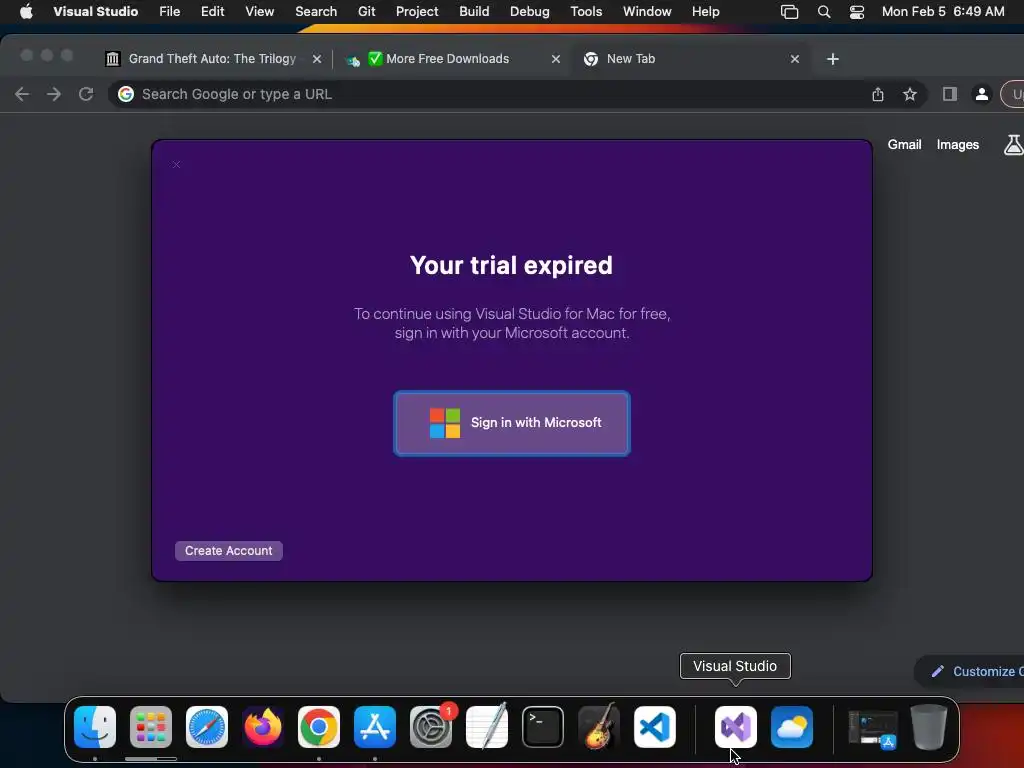The image size is (1024, 768).
Task: Open the Help menu
Action: point(705,12)
